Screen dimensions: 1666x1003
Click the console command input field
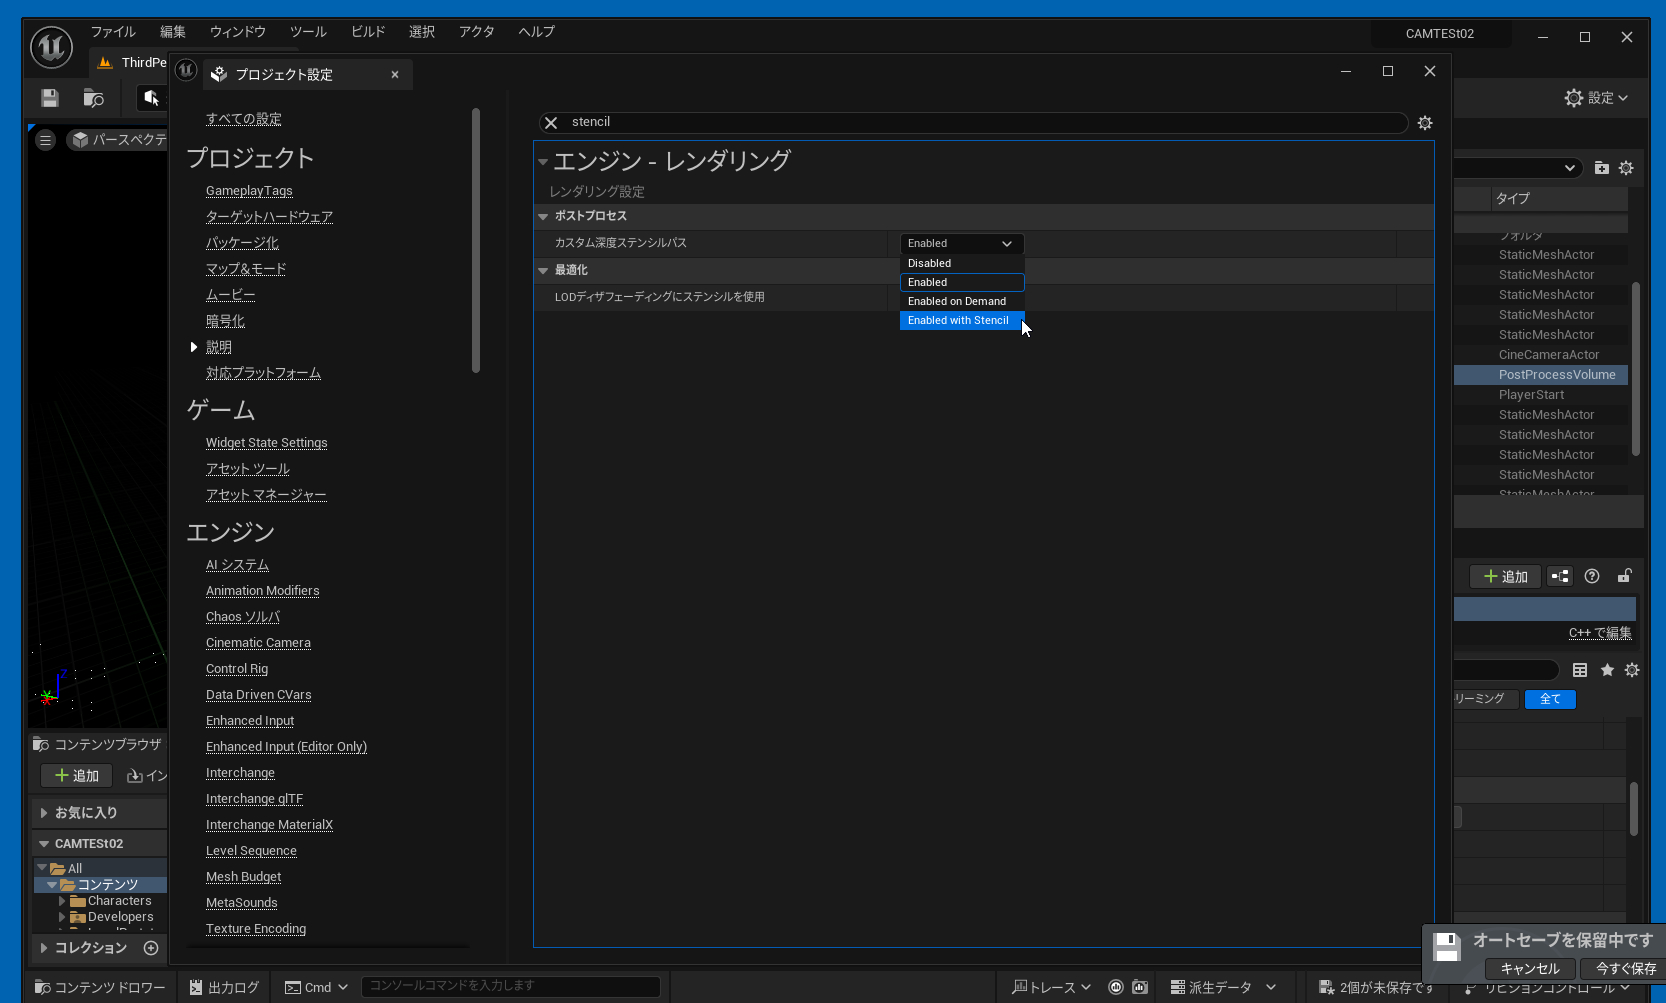(x=510, y=986)
